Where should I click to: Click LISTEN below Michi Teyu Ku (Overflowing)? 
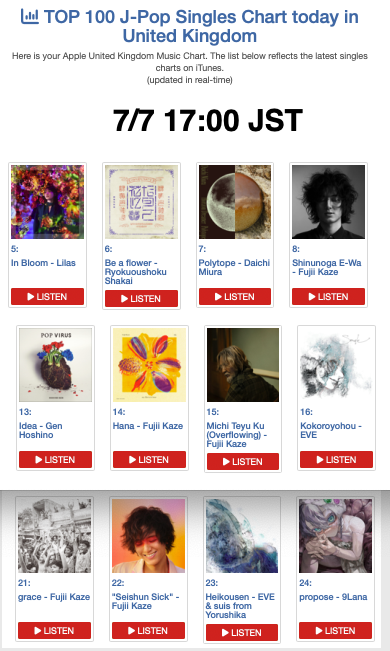243,462
